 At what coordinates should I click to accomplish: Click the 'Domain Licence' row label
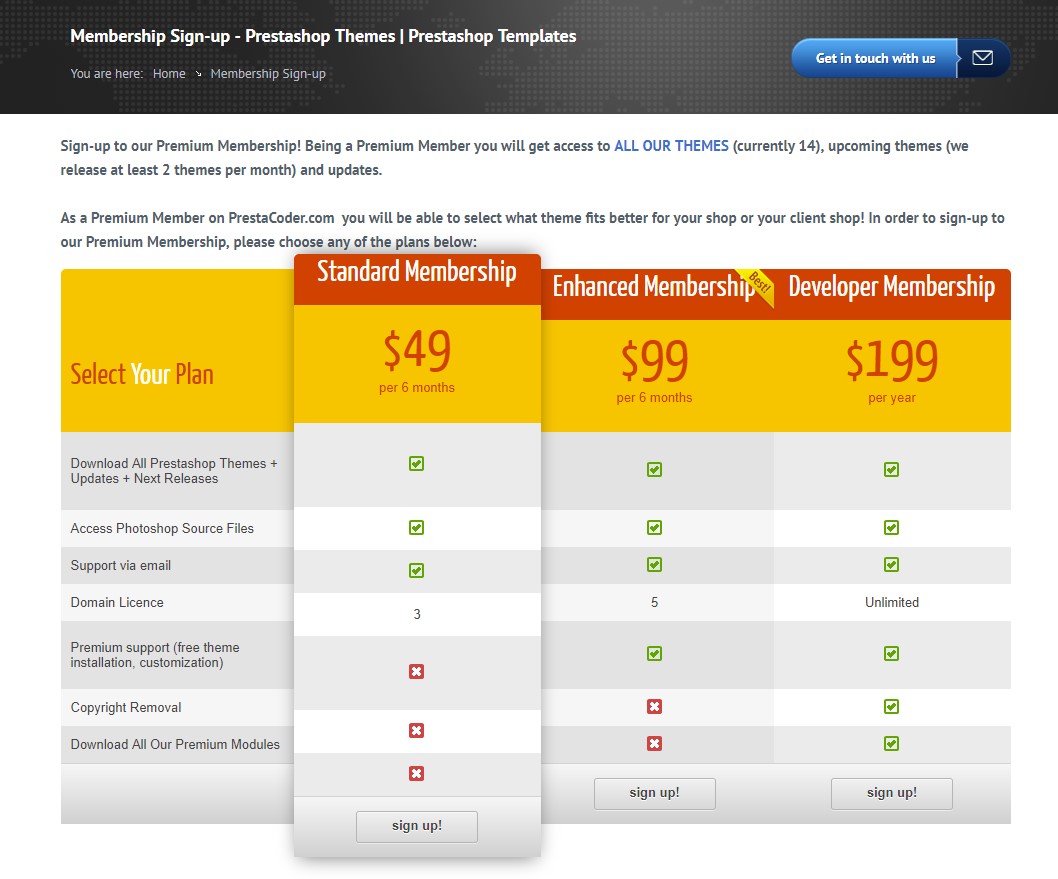click(117, 602)
